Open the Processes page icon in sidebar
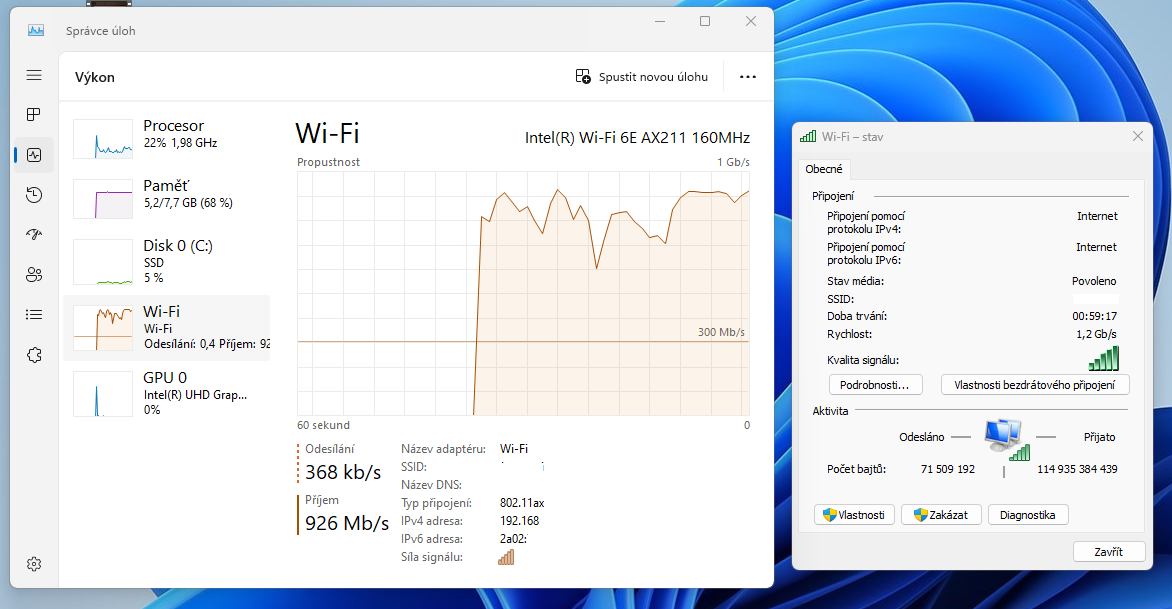 coord(34,114)
